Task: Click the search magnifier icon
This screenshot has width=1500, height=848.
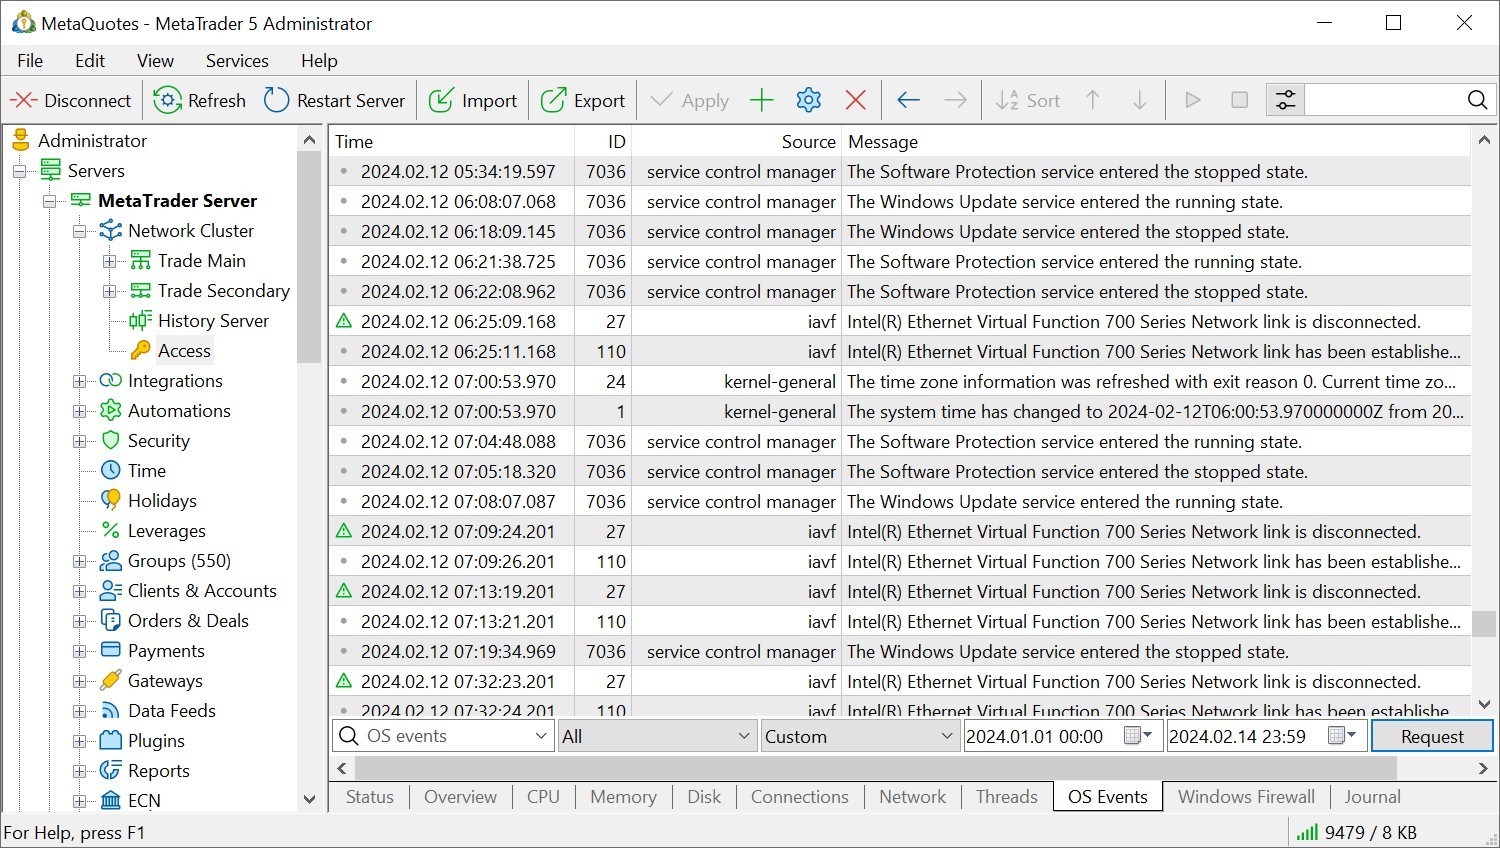Action: click(x=1477, y=100)
